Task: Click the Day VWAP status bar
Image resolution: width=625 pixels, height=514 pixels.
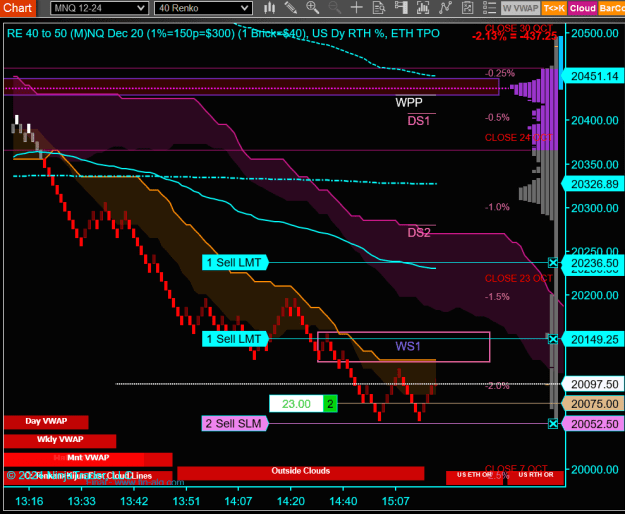Action: click(46, 422)
